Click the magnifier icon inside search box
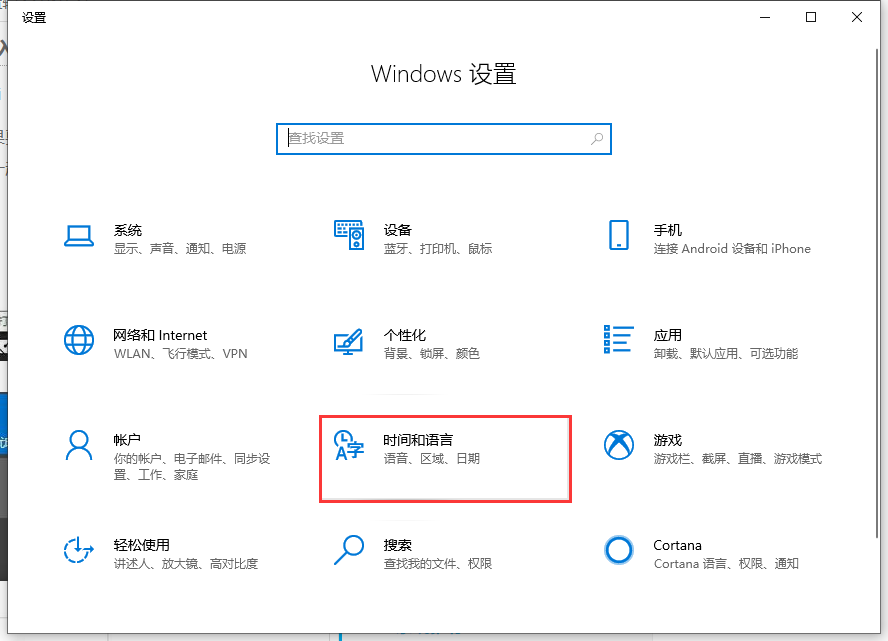Image resolution: width=888 pixels, height=641 pixels. (x=597, y=139)
